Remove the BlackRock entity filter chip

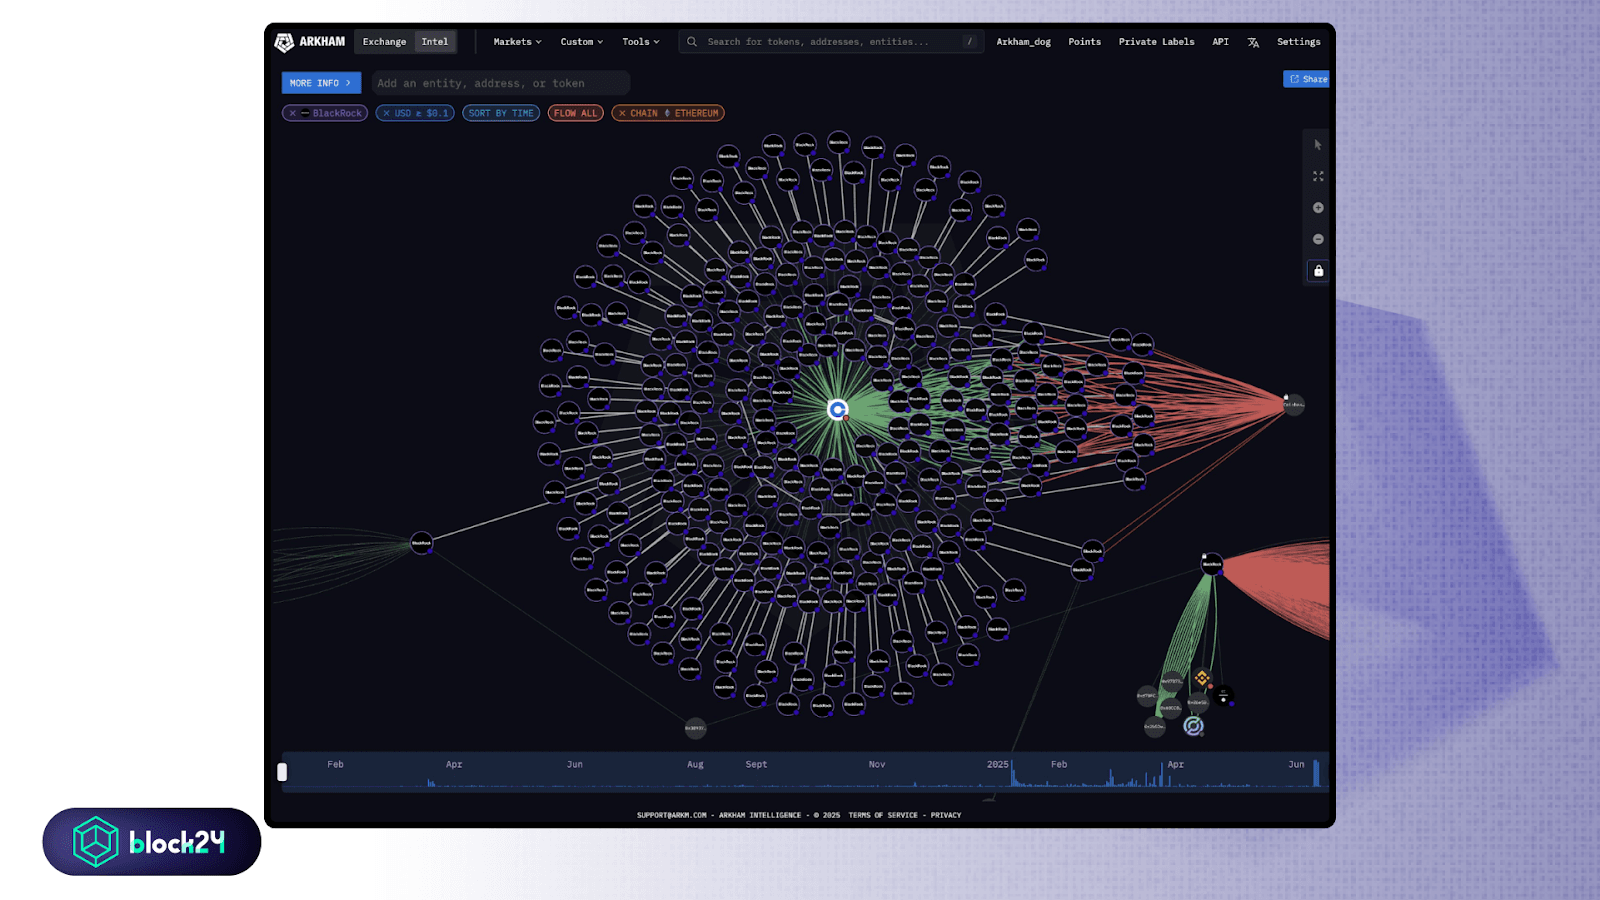tap(293, 113)
